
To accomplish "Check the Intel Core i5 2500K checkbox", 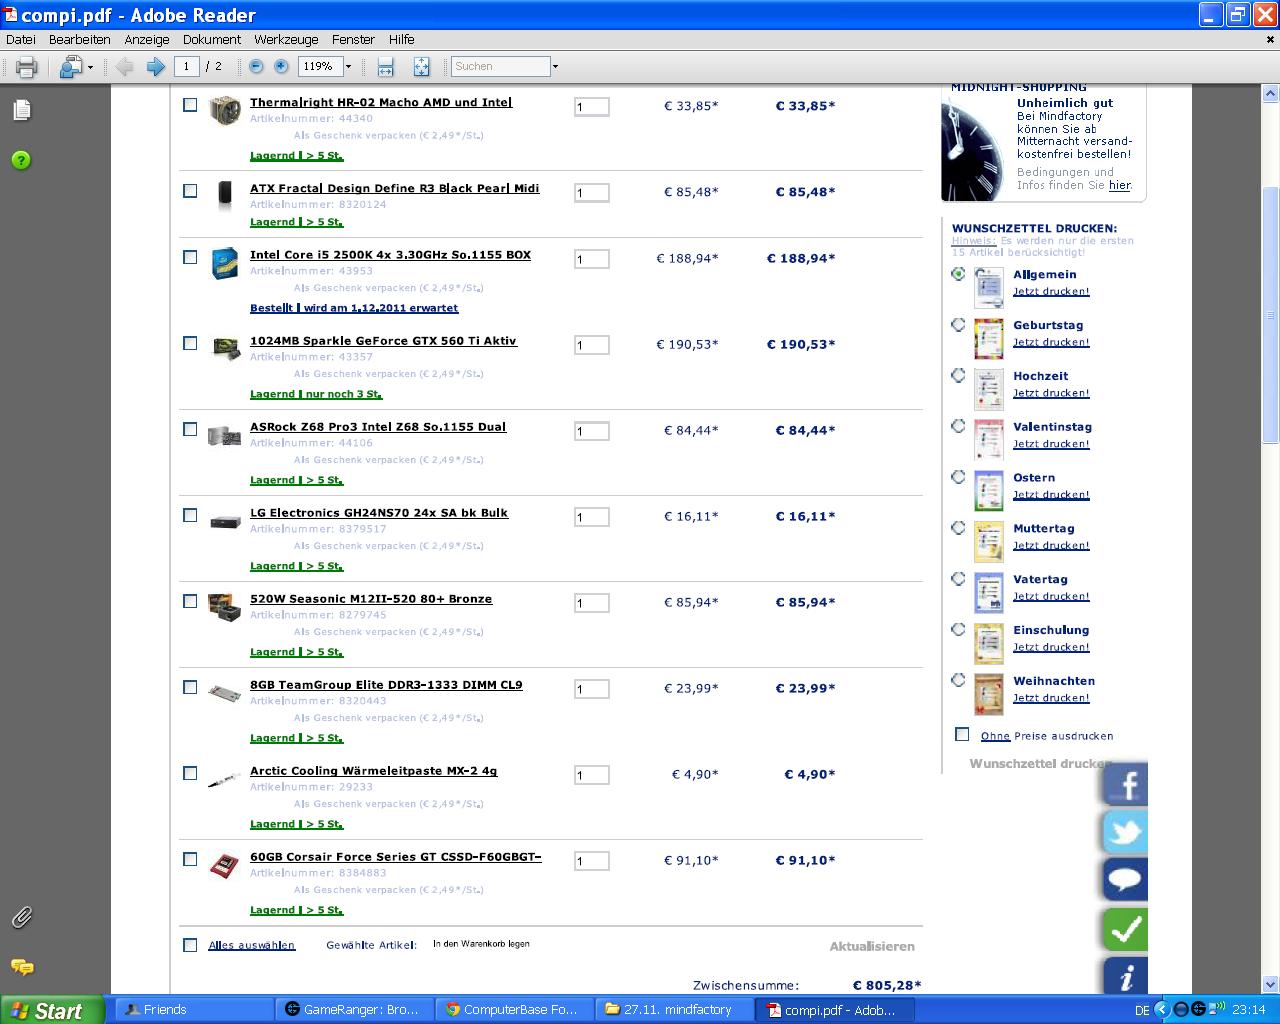I will [190, 257].
